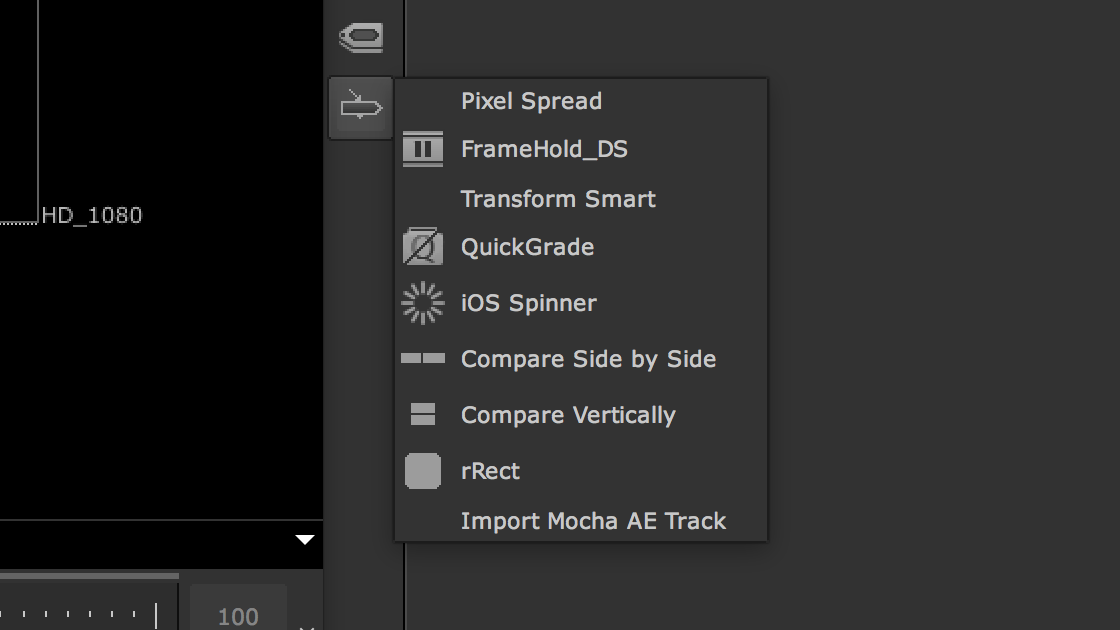Click the iOS Spinner icon
This screenshot has height=630, width=1120.
point(423,303)
